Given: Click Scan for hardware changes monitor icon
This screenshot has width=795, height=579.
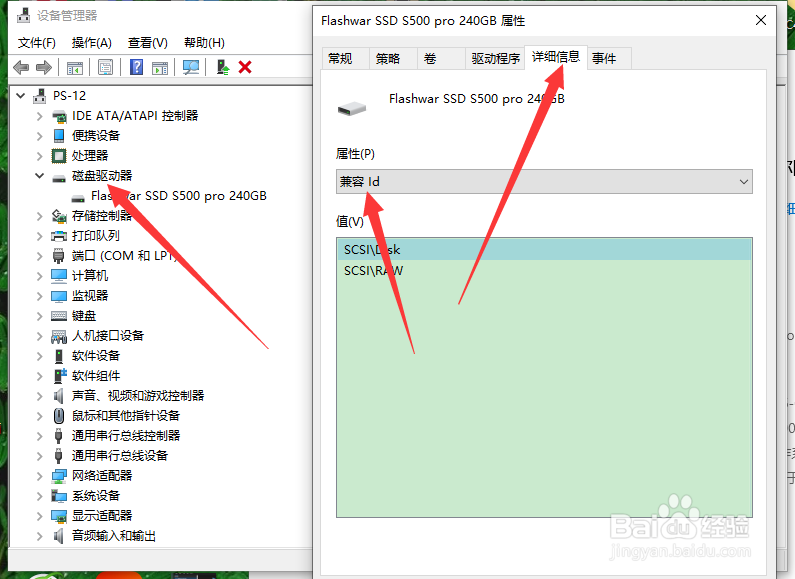Looking at the screenshot, I should pos(191,67).
